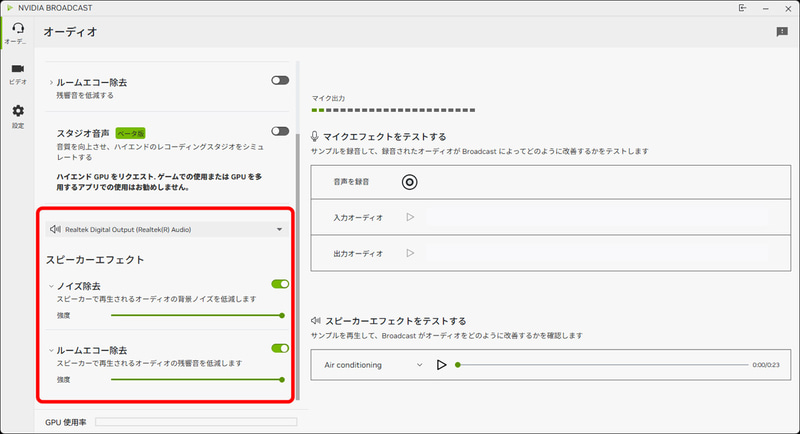This screenshot has height=434, width=800.
Task: Click the オーディオ page title
Action: click(70, 32)
